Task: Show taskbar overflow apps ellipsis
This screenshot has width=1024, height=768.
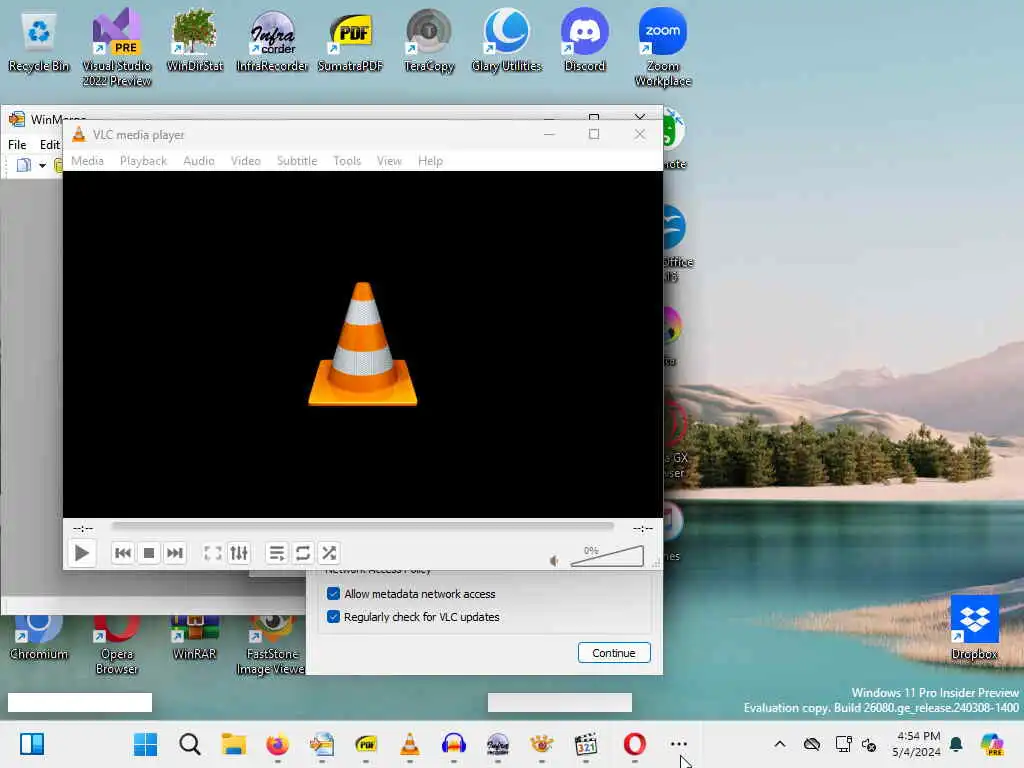Action: tap(679, 744)
